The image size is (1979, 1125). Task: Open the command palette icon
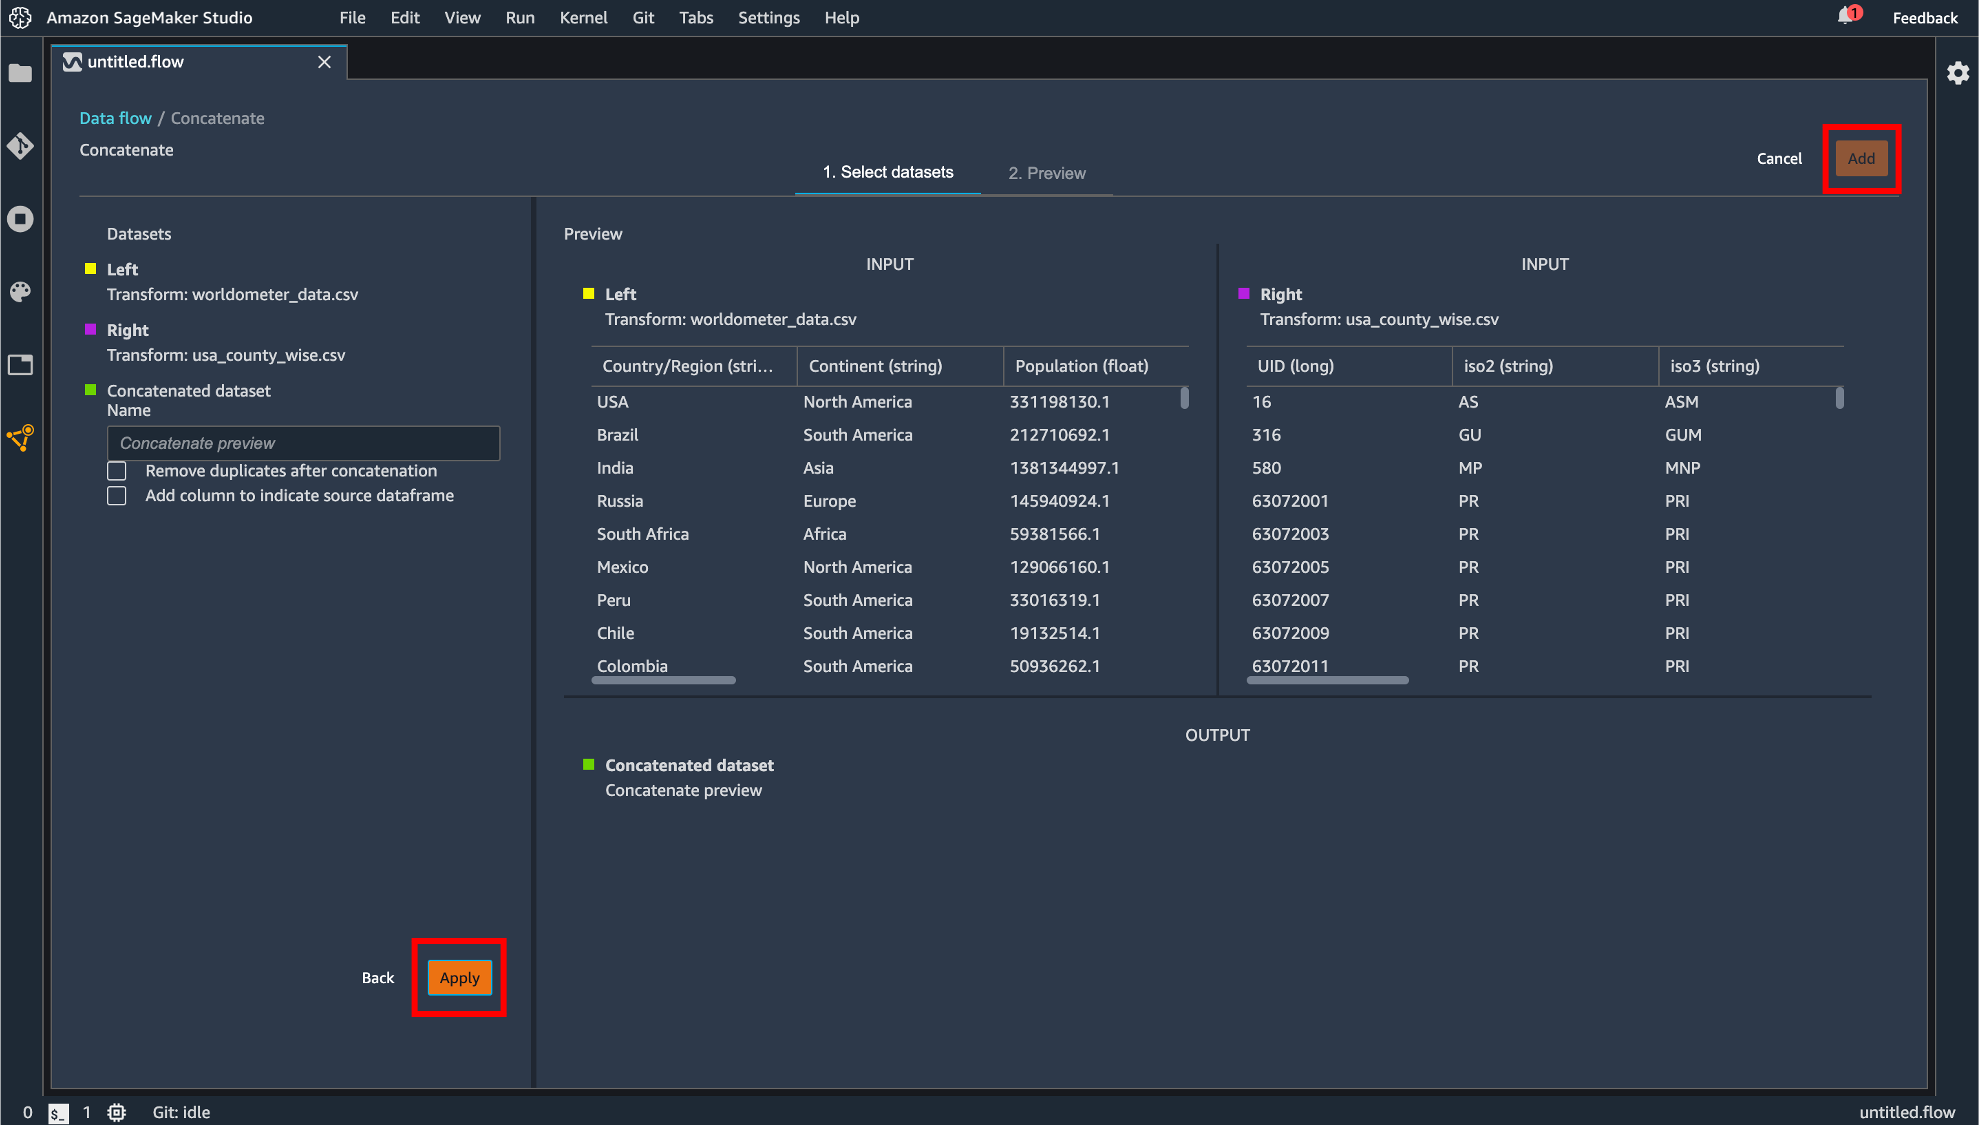(x=20, y=292)
